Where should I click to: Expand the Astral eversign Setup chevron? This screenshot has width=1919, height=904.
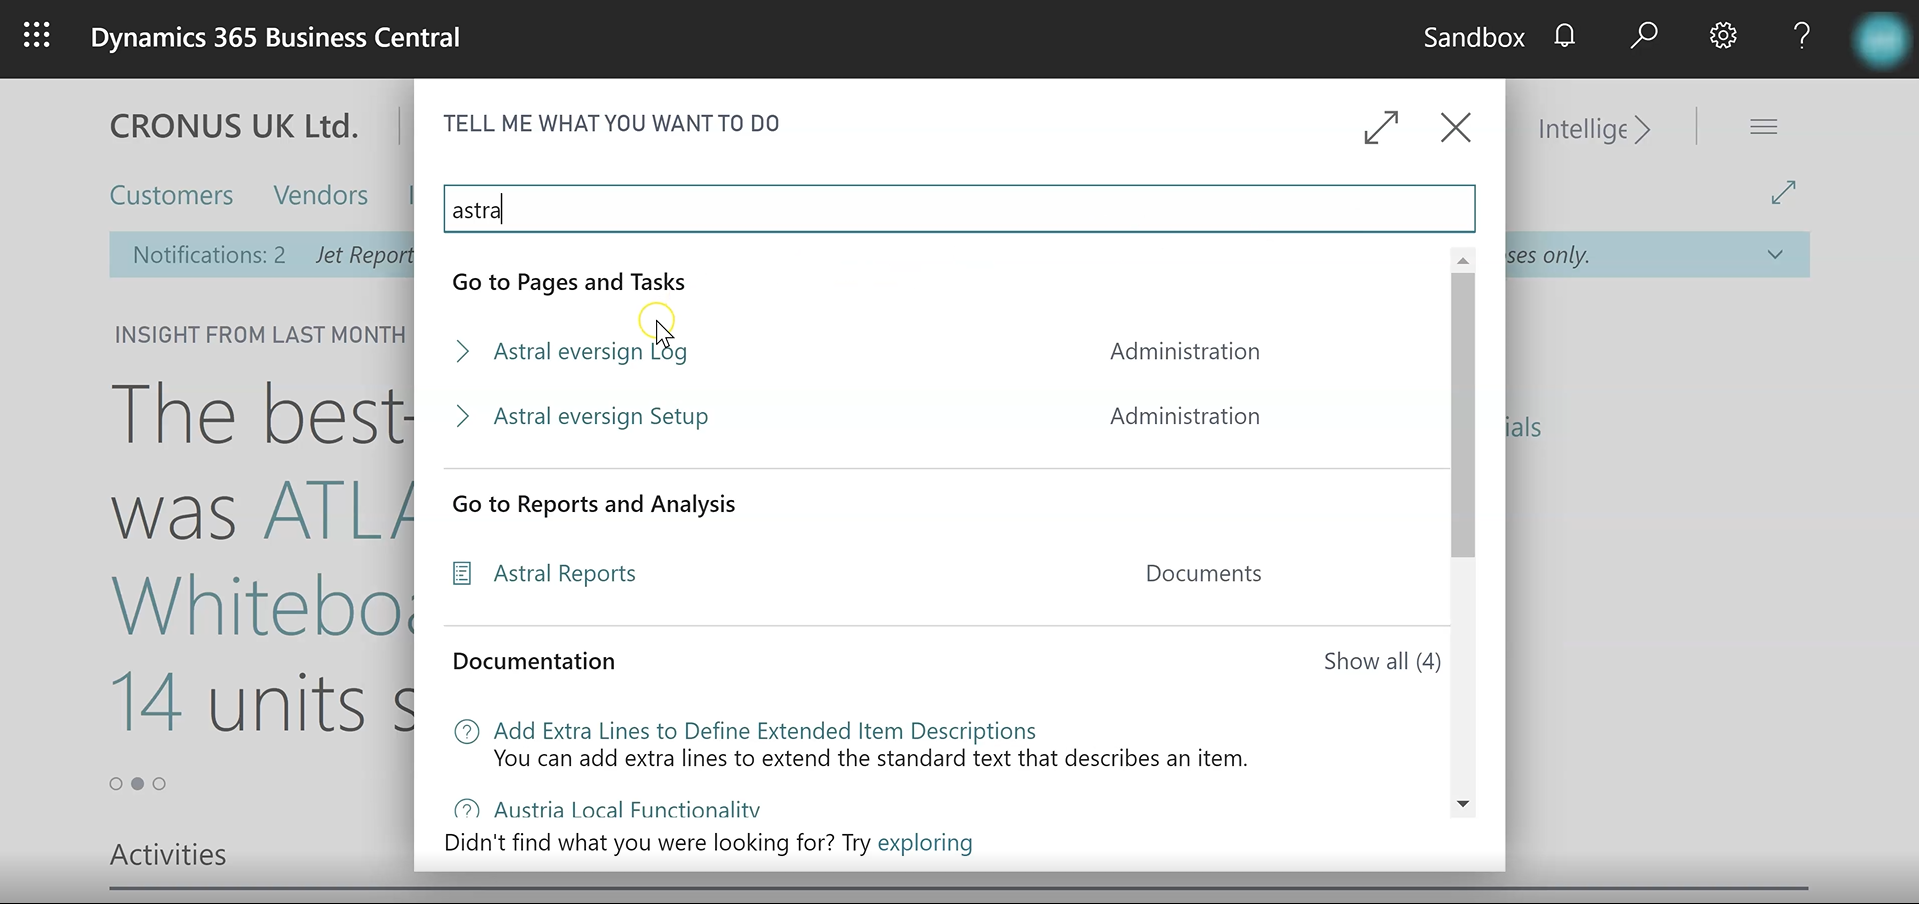(462, 416)
